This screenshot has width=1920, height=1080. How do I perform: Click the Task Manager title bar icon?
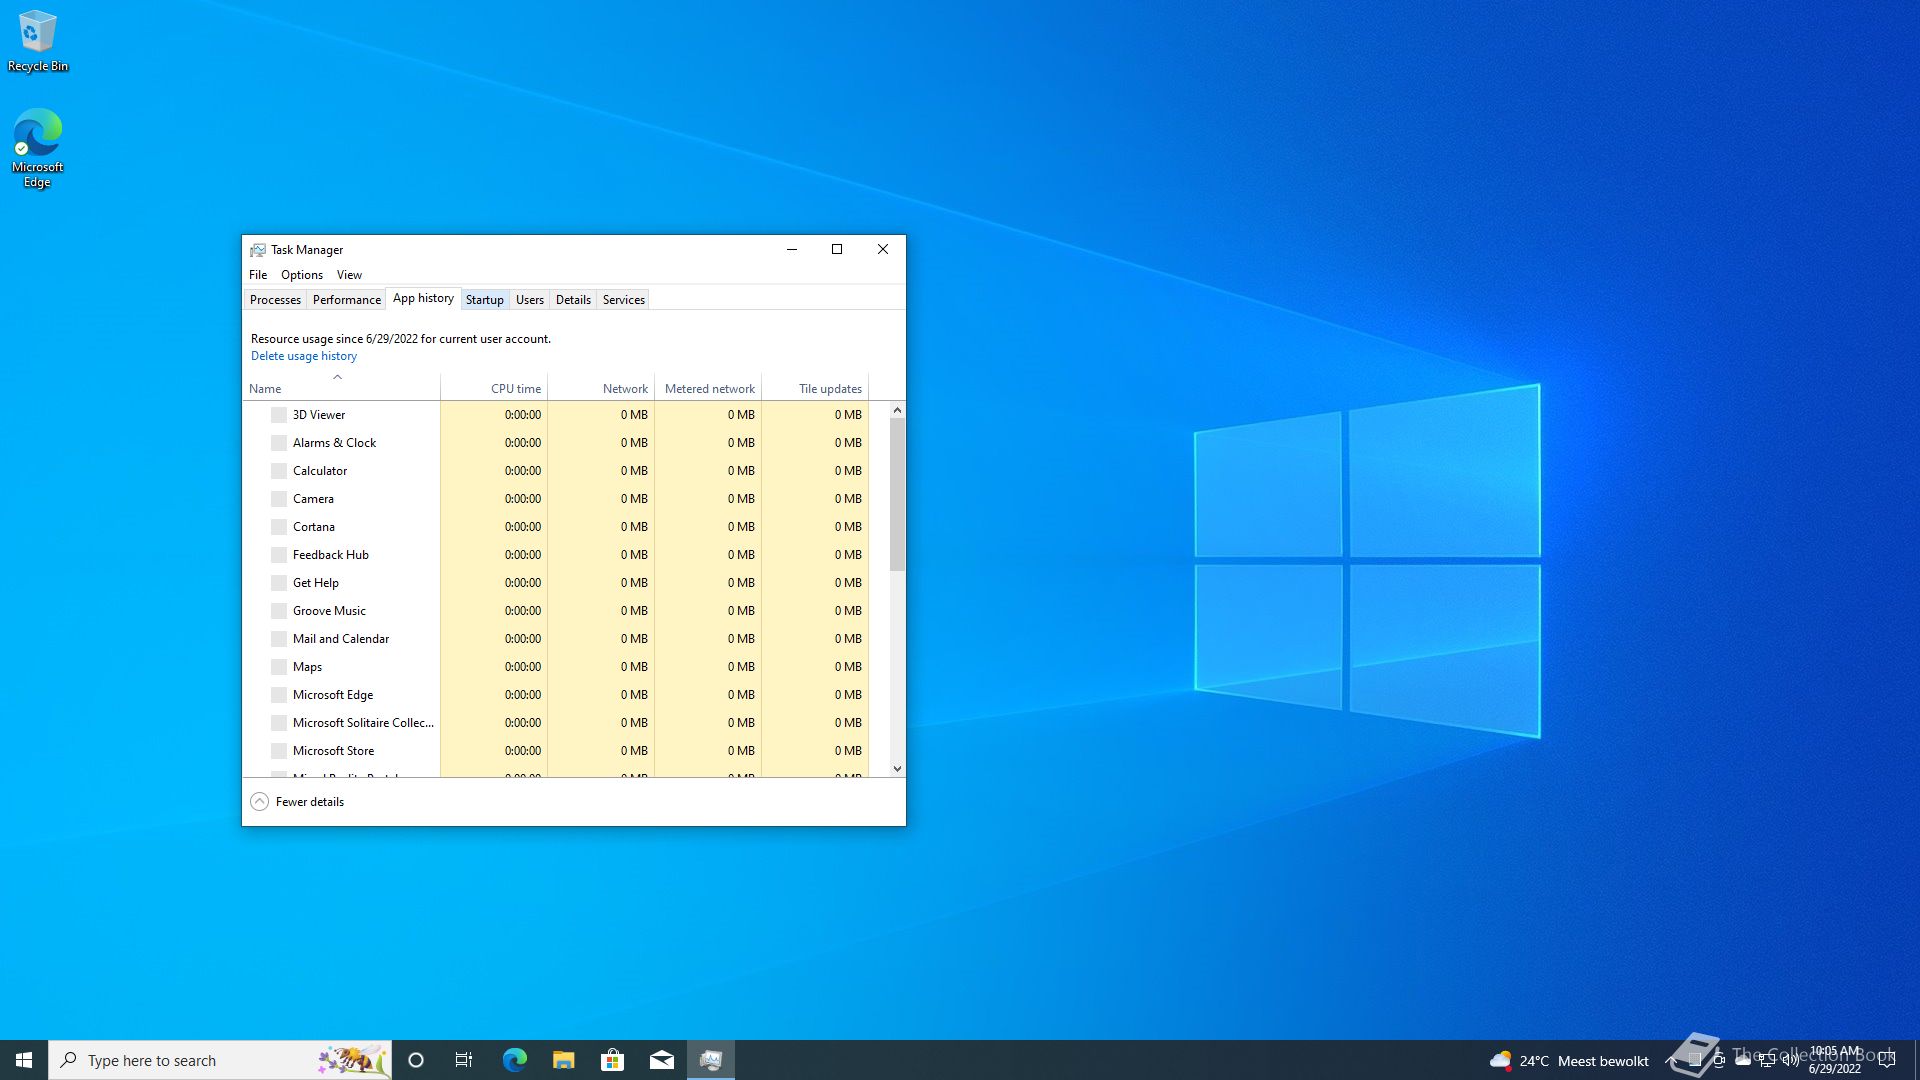coord(258,250)
